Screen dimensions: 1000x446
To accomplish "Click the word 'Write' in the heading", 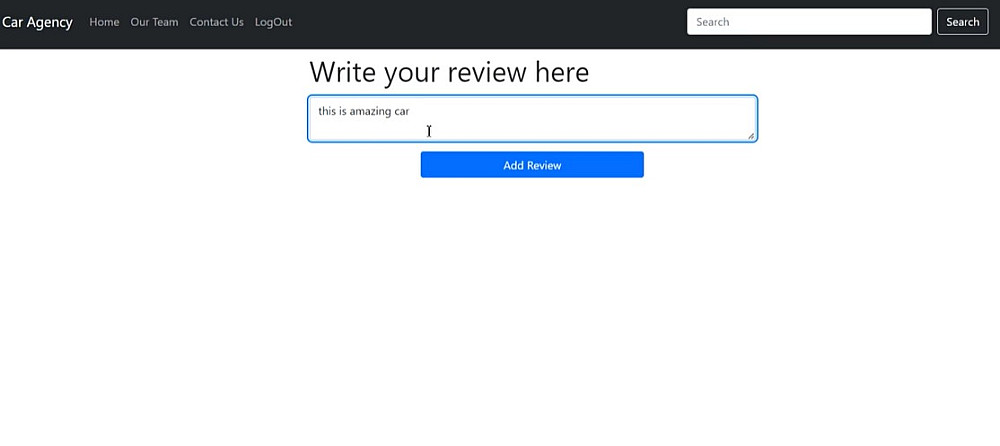I will [x=343, y=72].
